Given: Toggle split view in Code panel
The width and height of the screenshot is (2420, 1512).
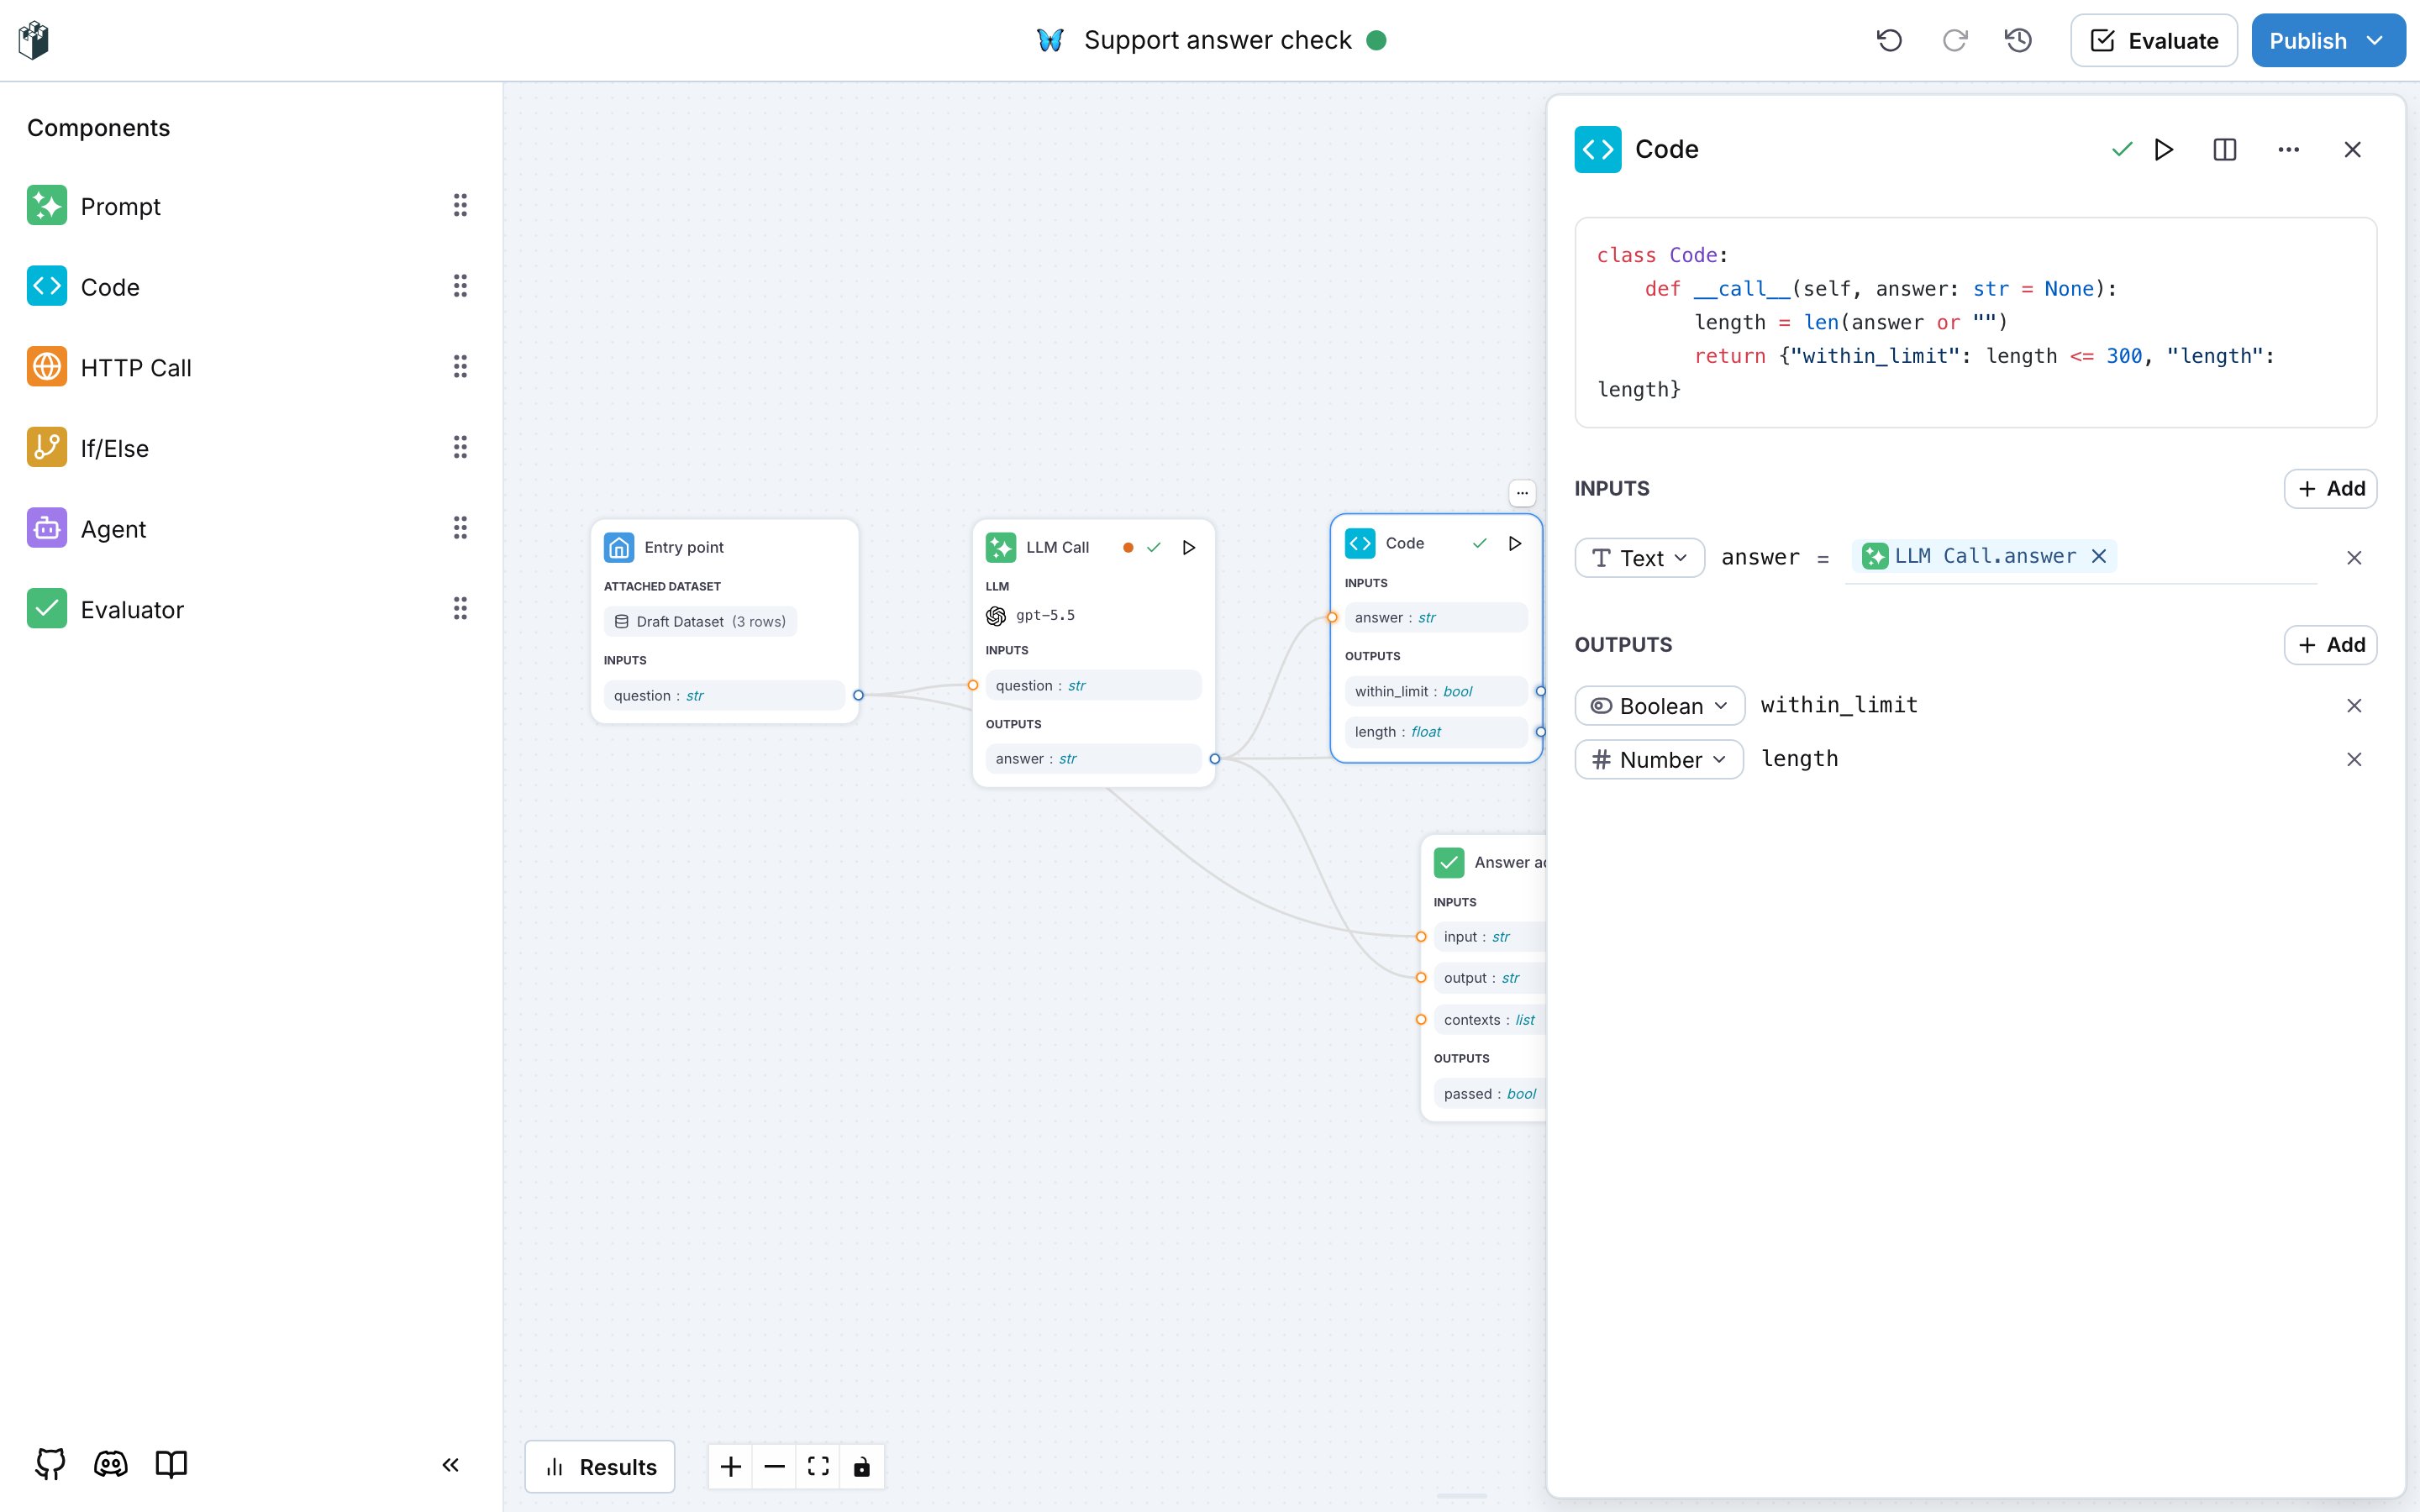Looking at the screenshot, I should [2225, 149].
